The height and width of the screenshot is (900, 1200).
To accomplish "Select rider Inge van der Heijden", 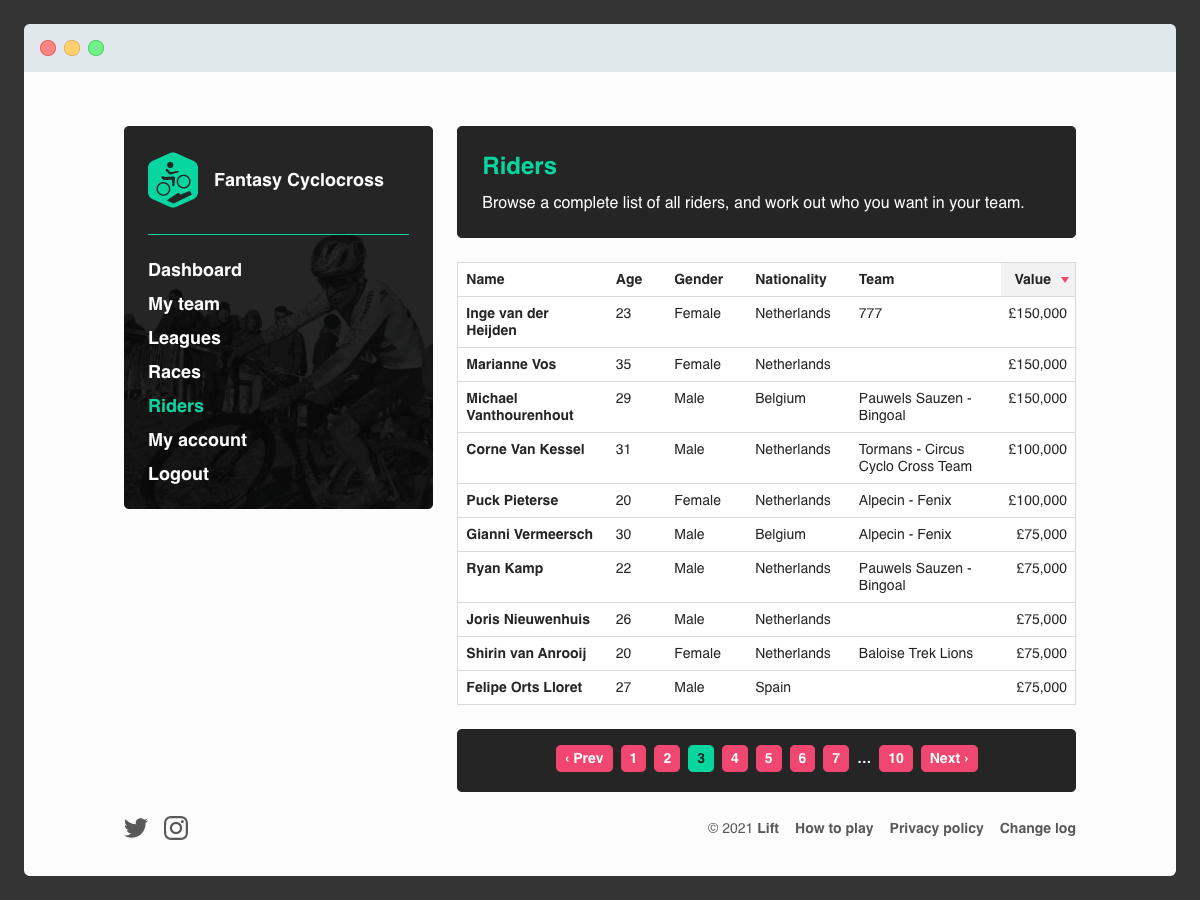I will point(507,322).
